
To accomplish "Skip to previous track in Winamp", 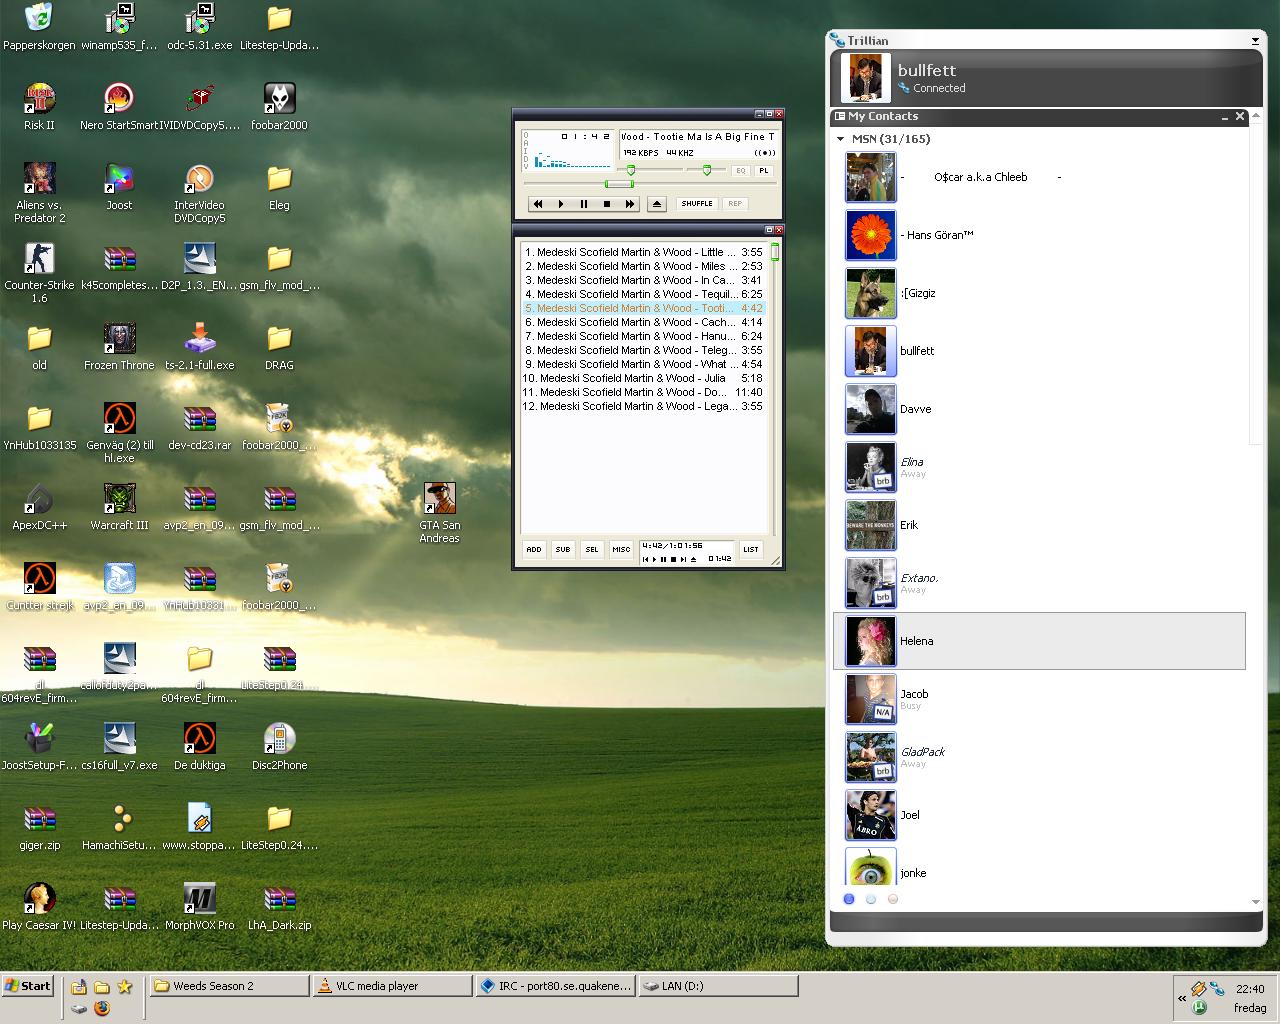I will (x=538, y=204).
